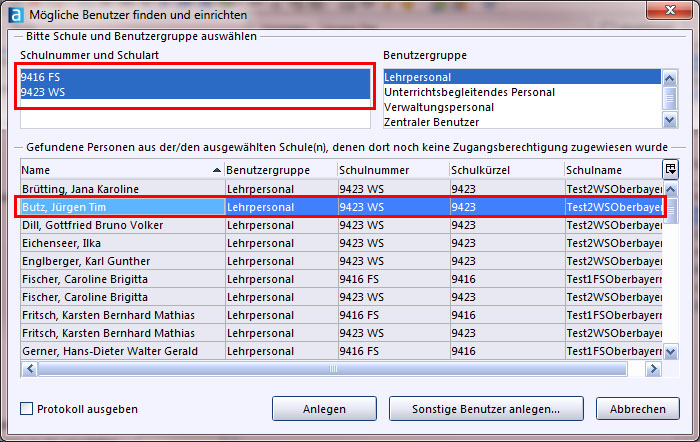Select school 9423 WS in list
This screenshot has height=442, width=700.
tap(195, 92)
